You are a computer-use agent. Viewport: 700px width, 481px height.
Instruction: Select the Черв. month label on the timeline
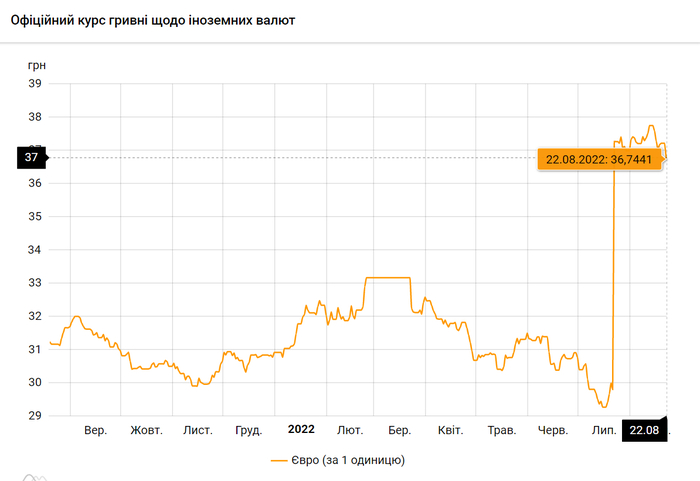click(553, 430)
